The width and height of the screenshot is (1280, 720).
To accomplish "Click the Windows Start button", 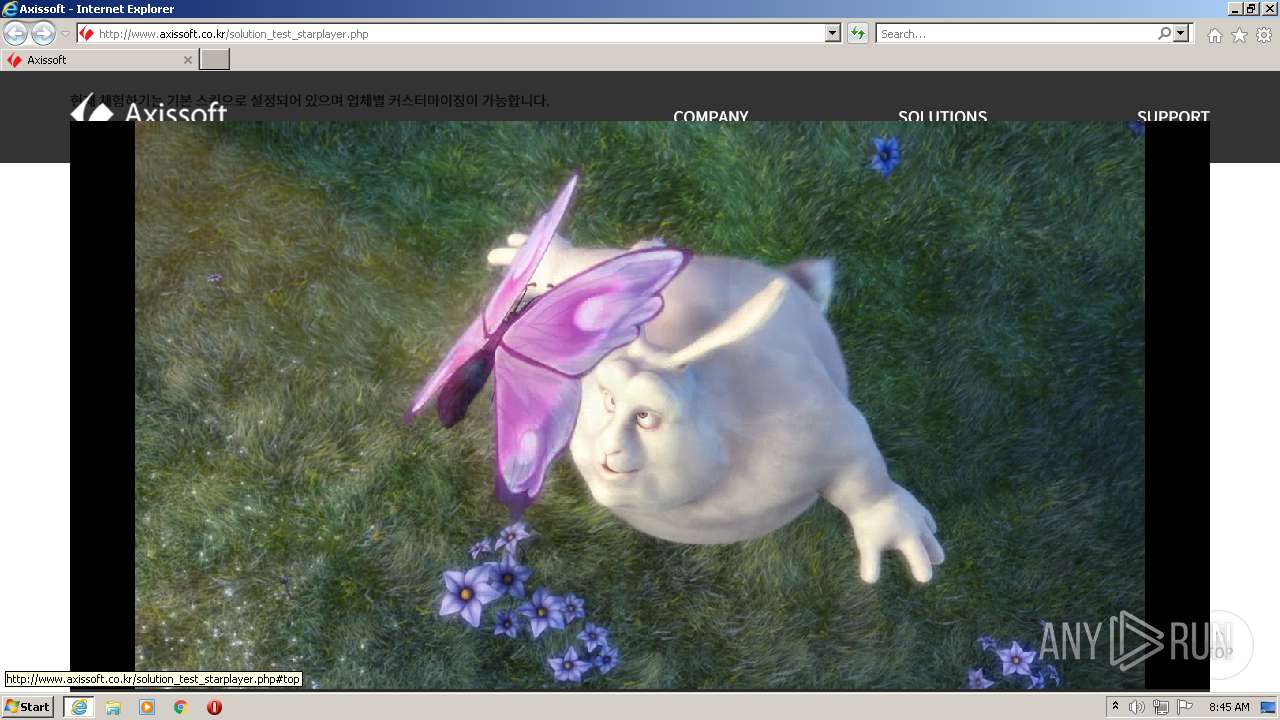I will click(x=28, y=707).
